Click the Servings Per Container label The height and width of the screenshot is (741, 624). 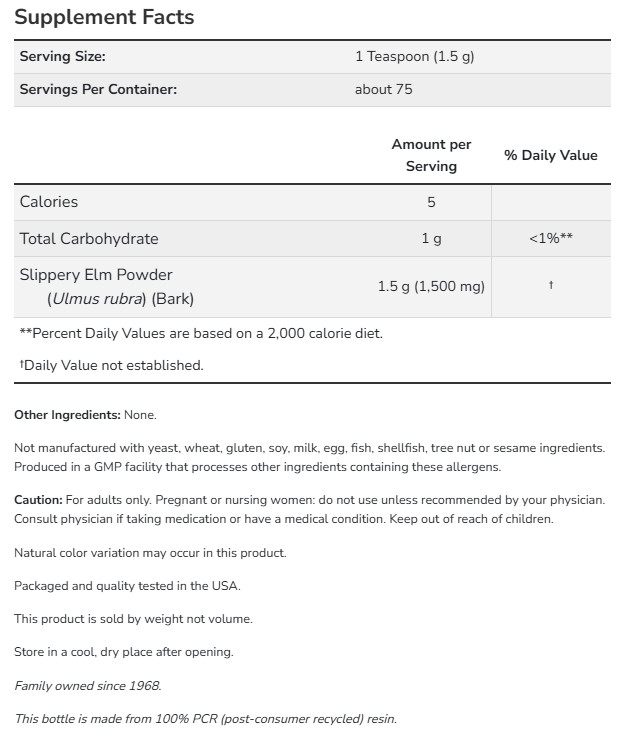tap(98, 90)
